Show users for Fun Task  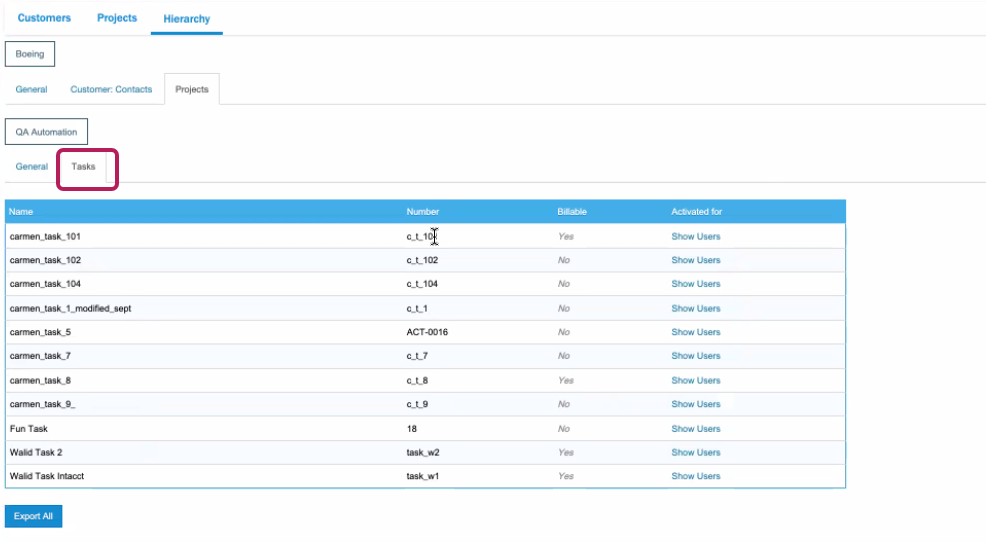click(x=695, y=429)
